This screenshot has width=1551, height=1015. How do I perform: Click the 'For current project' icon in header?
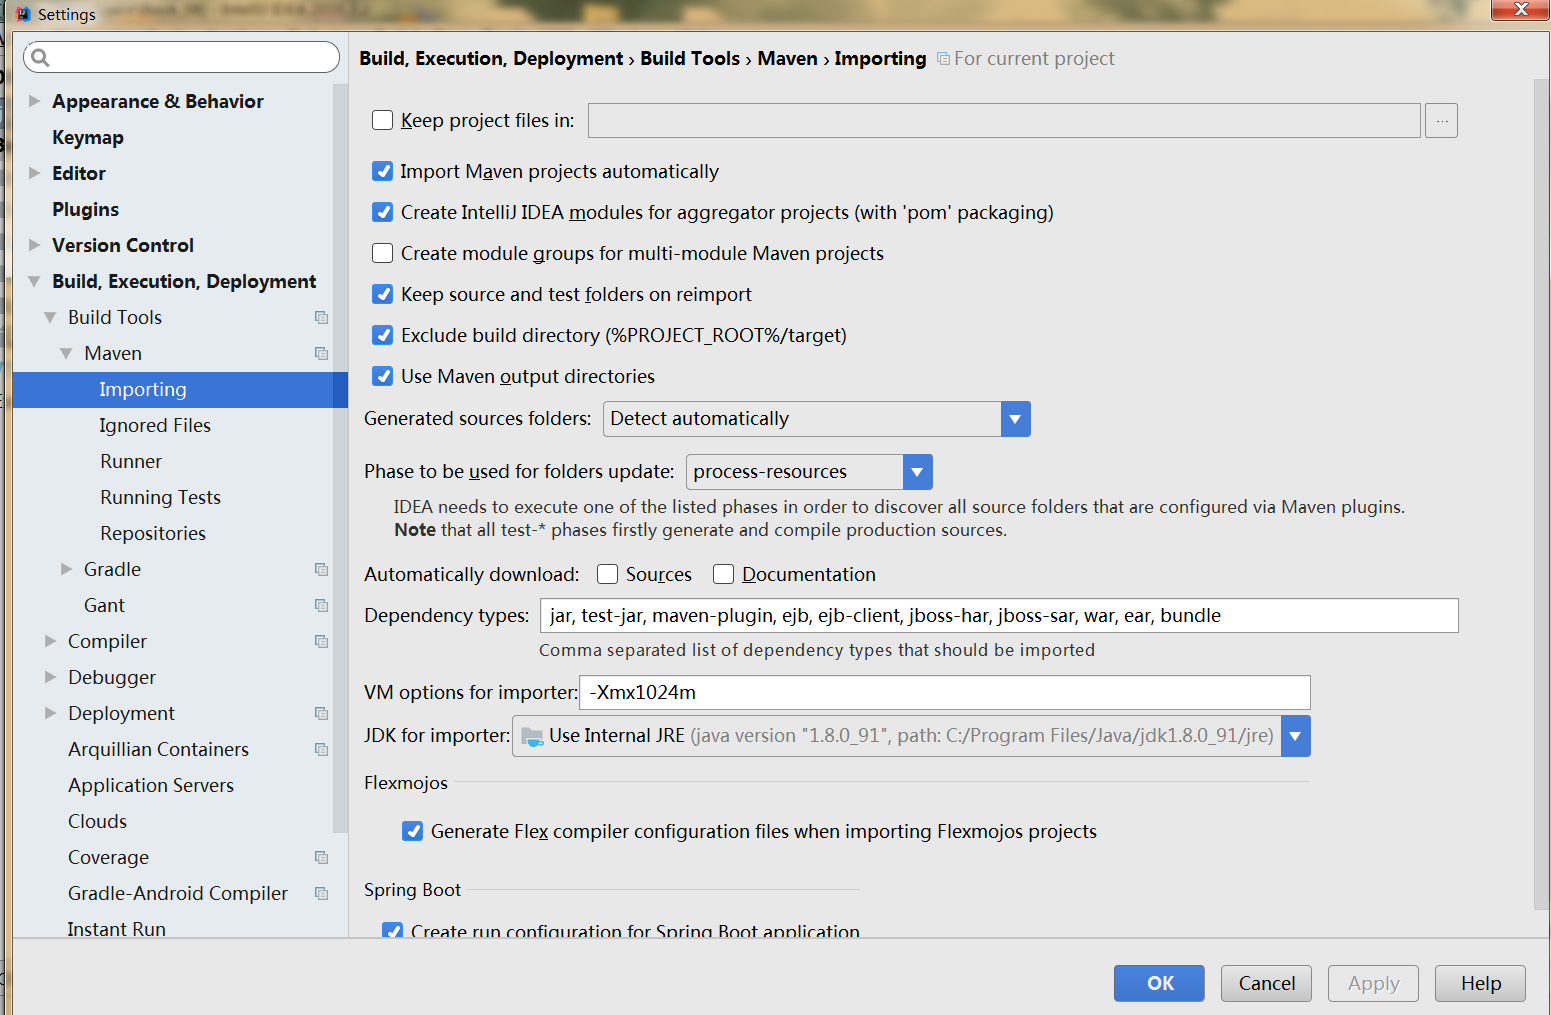(943, 59)
